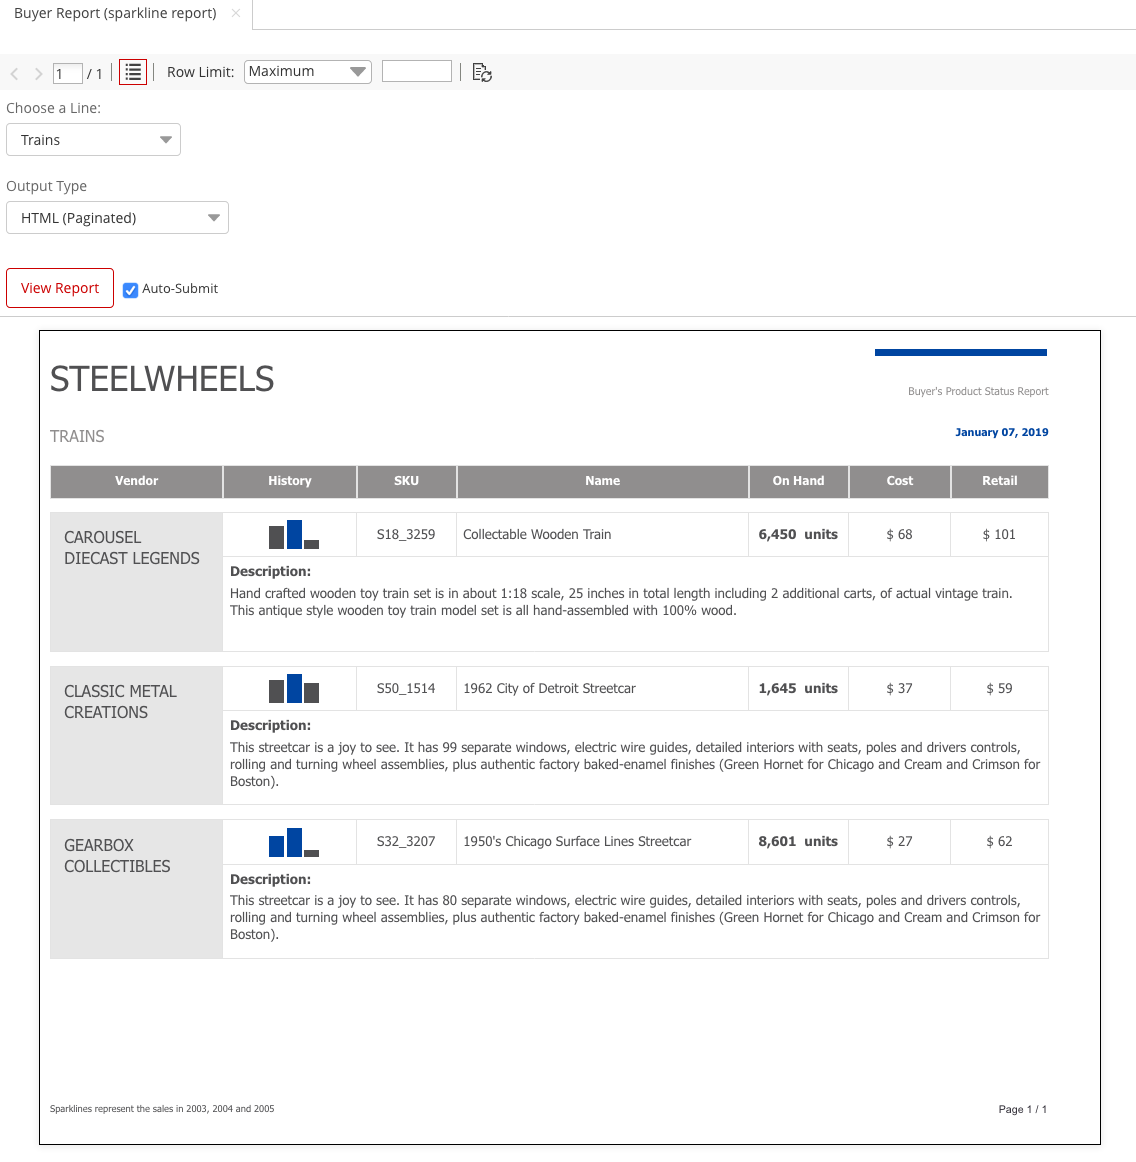Click the History column header
Screen dimensions: 1136x1162
point(290,481)
